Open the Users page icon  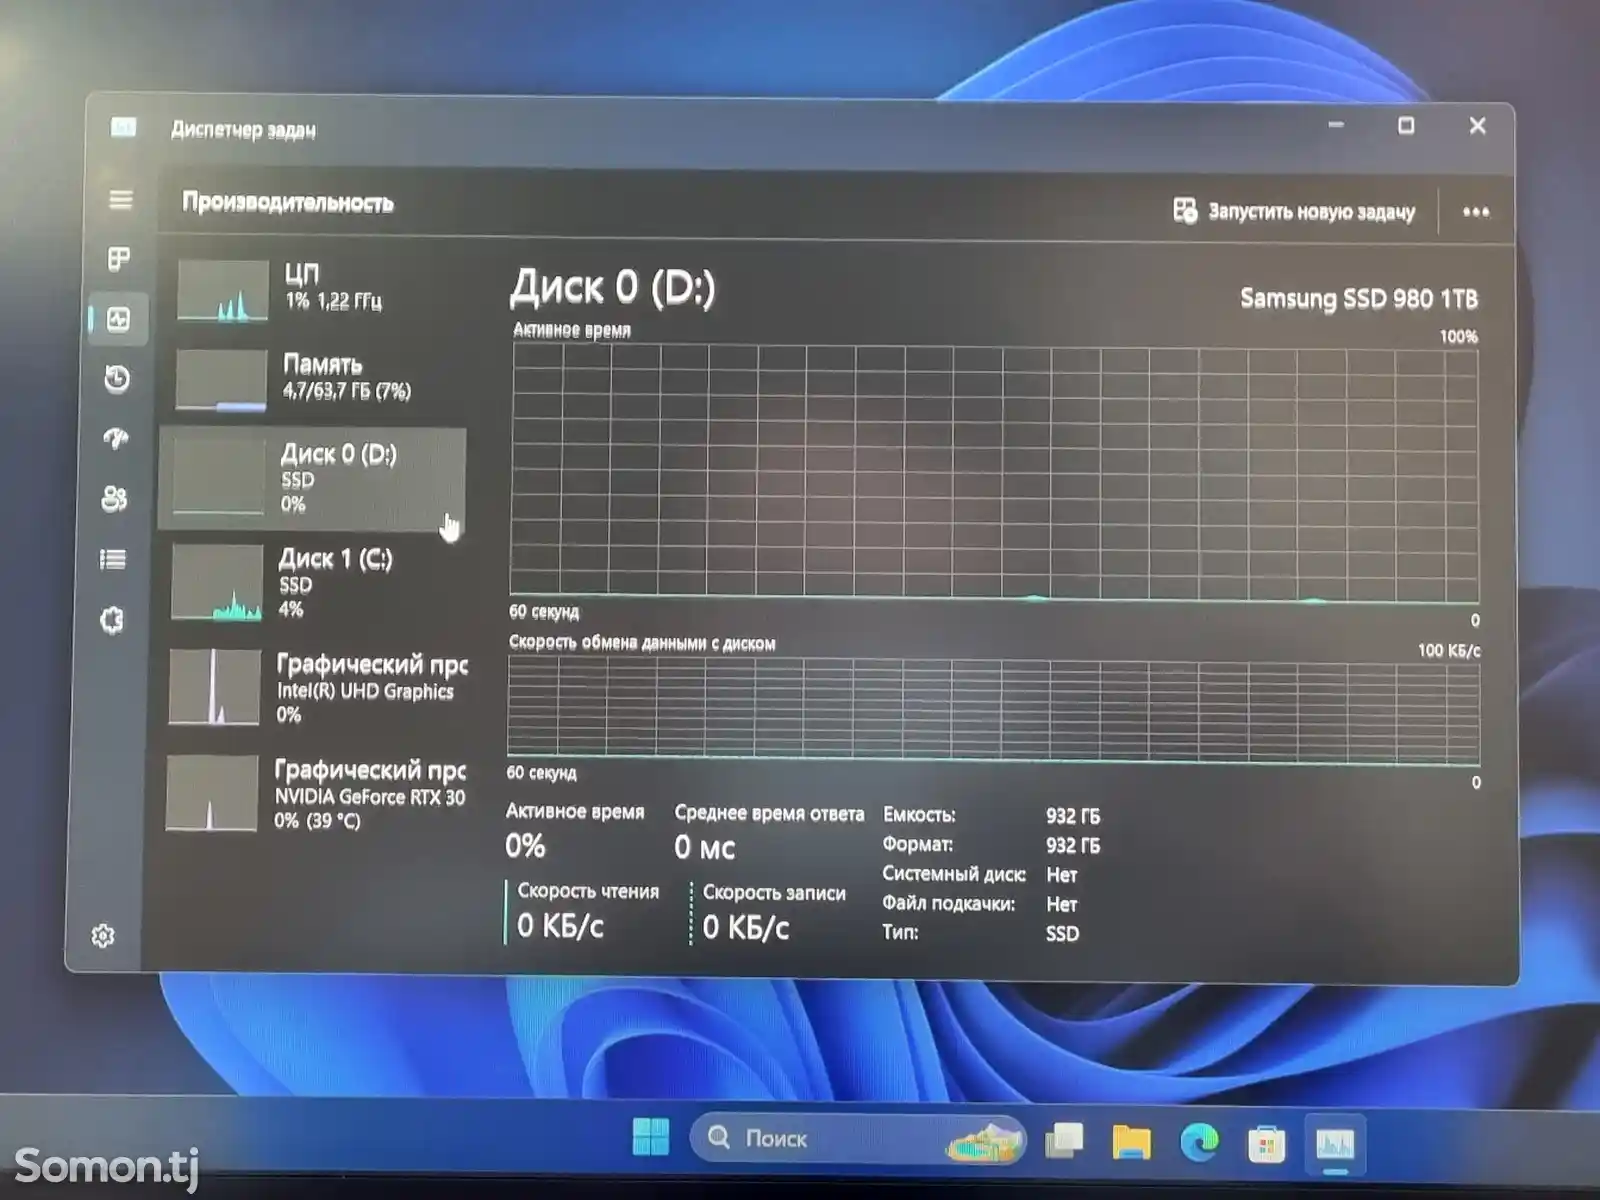(x=115, y=498)
